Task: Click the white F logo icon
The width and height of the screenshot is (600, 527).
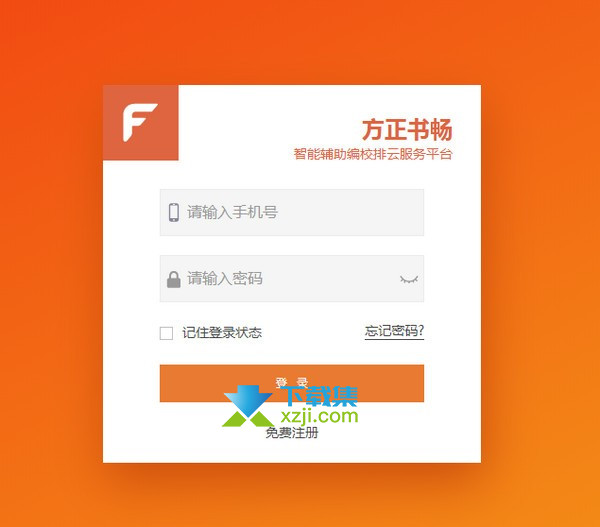Action: [139, 122]
